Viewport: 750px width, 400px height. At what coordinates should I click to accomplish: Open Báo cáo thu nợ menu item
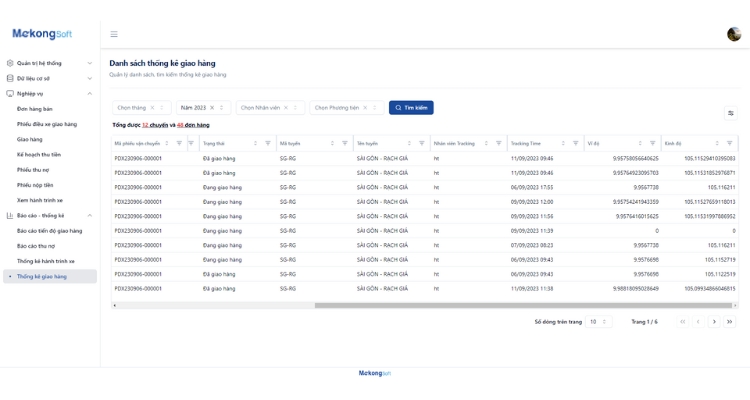(x=36, y=246)
